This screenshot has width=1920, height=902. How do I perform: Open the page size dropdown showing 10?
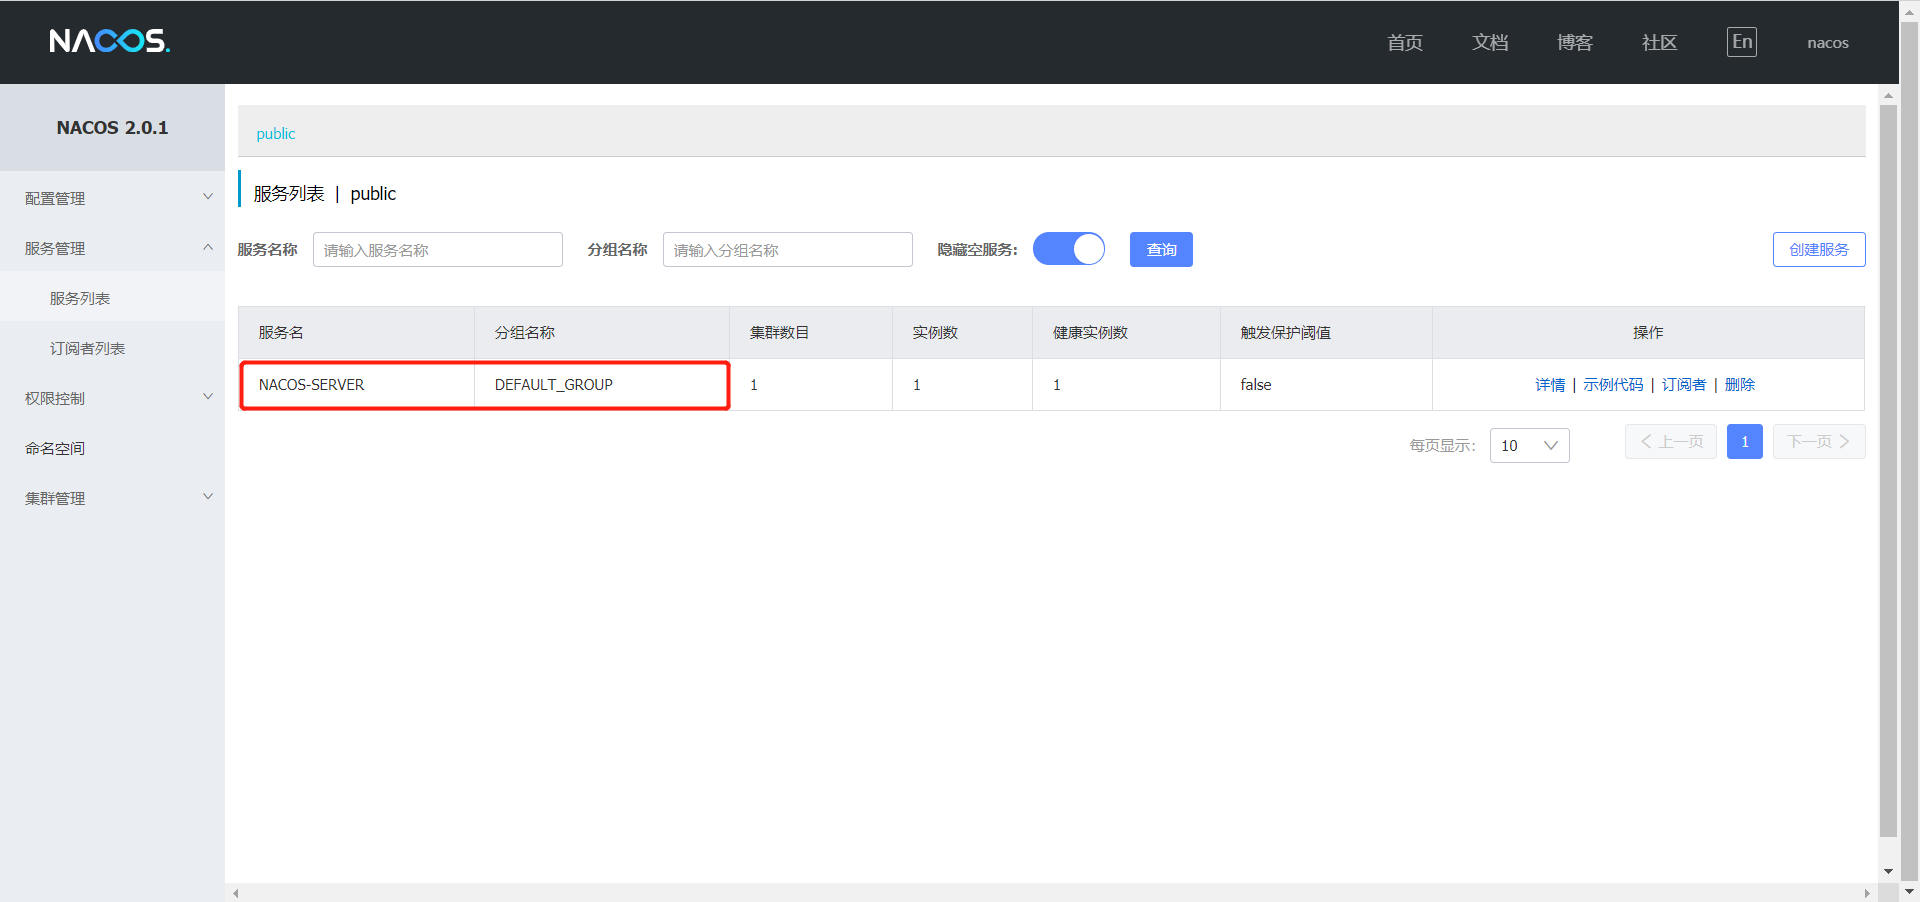click(x=1529, y=445)
